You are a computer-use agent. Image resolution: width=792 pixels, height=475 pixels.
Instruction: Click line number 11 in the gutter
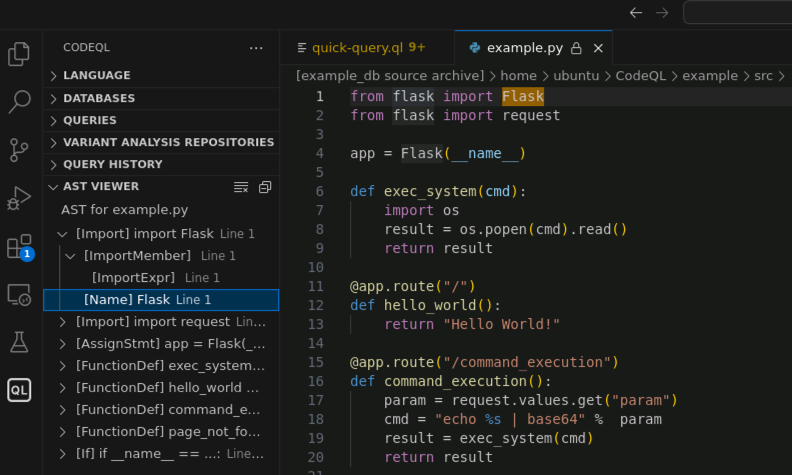(316, 287)
